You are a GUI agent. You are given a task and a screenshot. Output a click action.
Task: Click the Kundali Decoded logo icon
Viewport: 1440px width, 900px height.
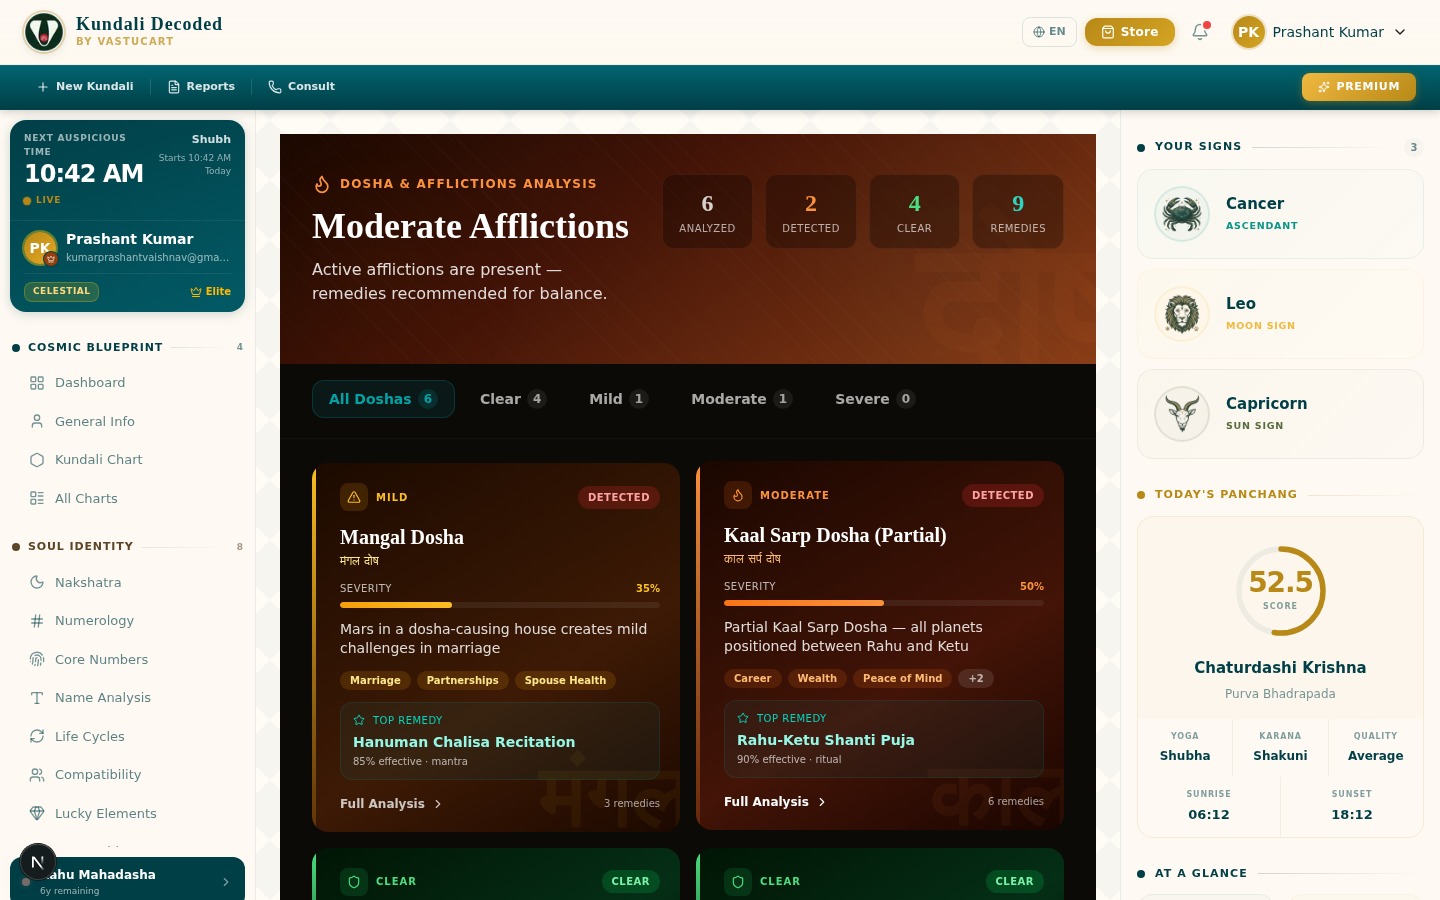(x=44, y=32)
